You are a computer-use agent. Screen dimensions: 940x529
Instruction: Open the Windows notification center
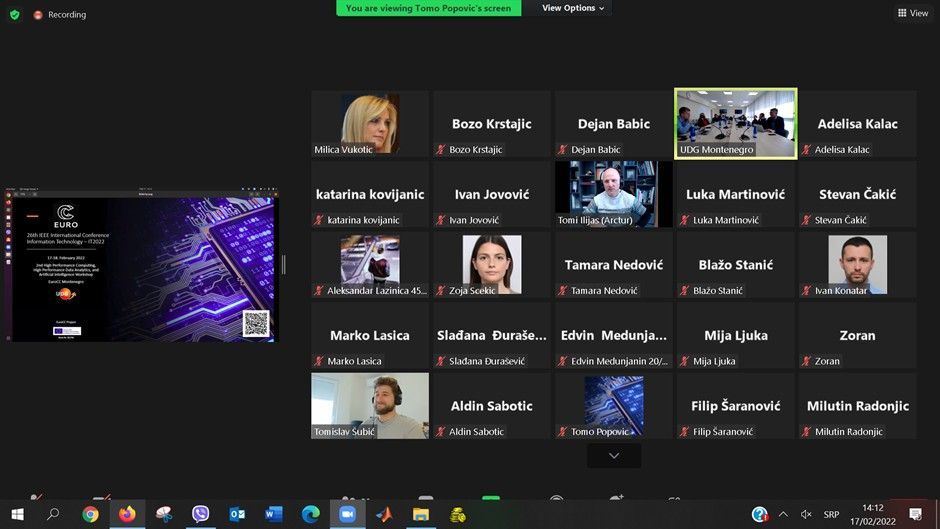coord(915,514)
